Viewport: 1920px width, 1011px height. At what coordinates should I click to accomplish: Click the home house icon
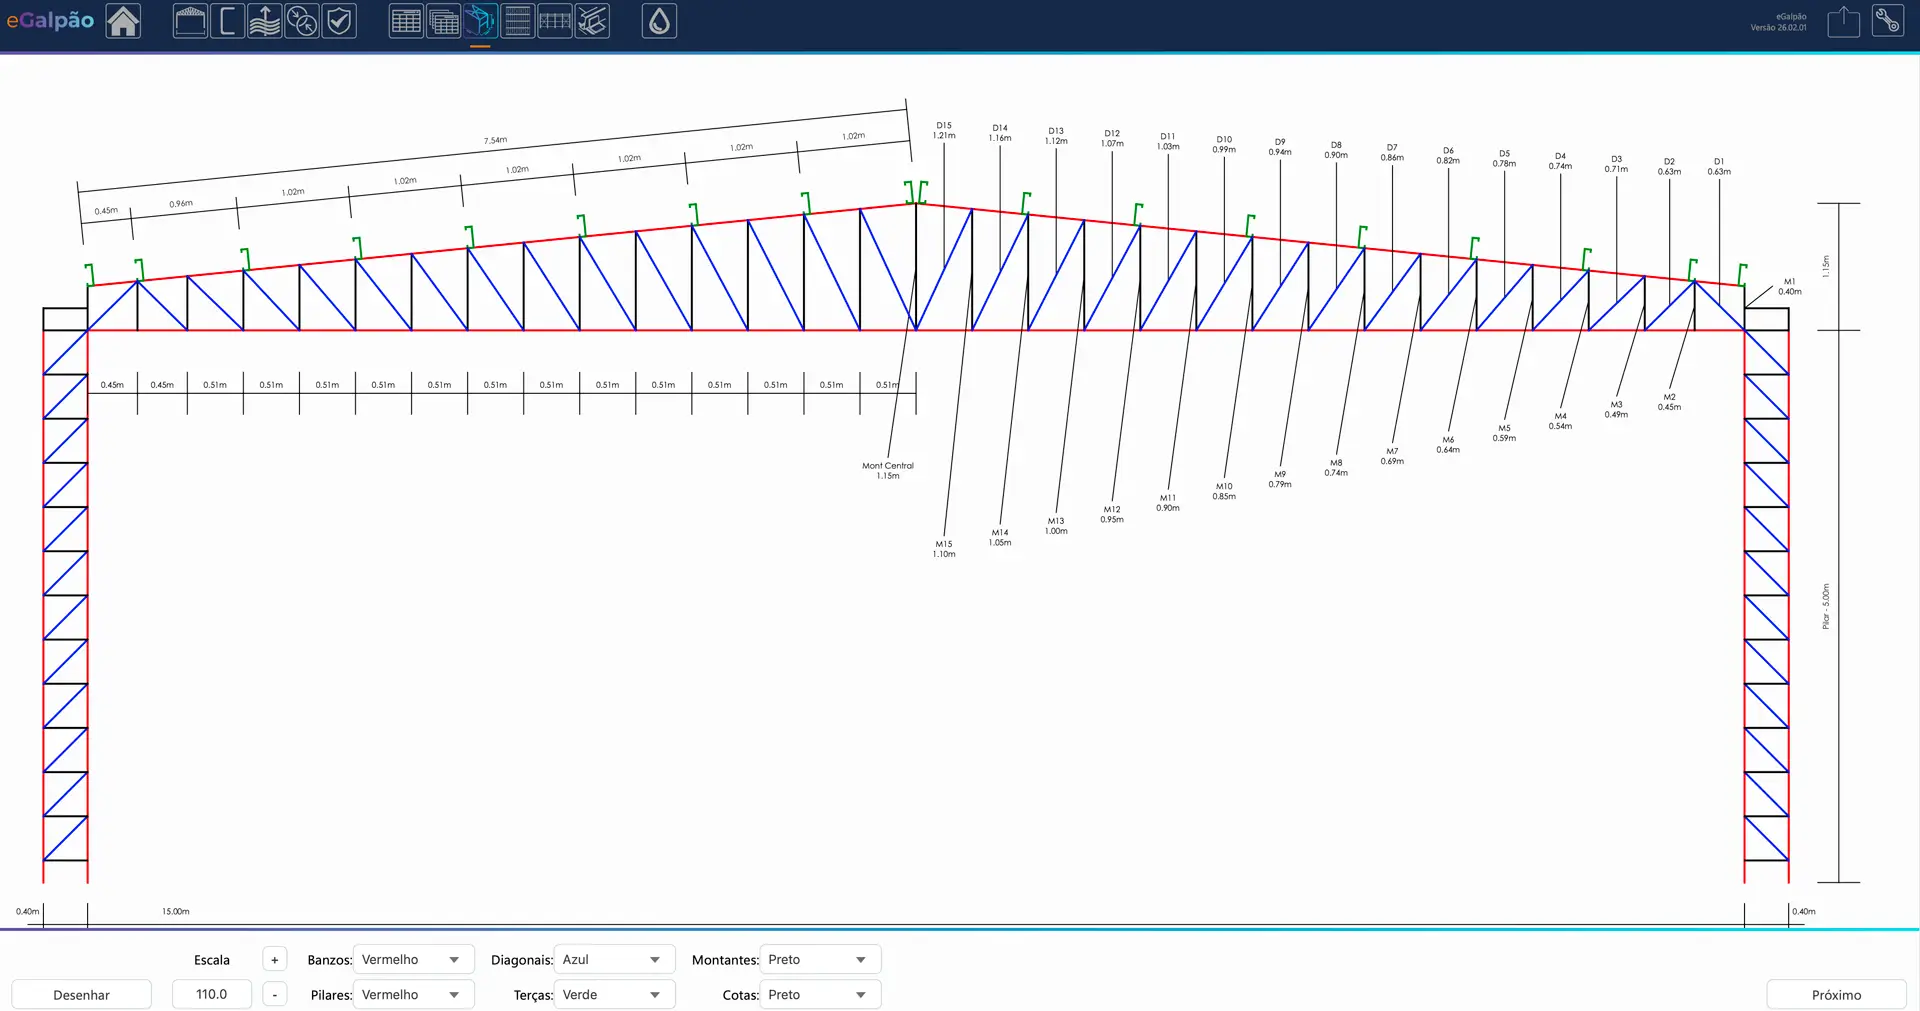coord(123,21)
